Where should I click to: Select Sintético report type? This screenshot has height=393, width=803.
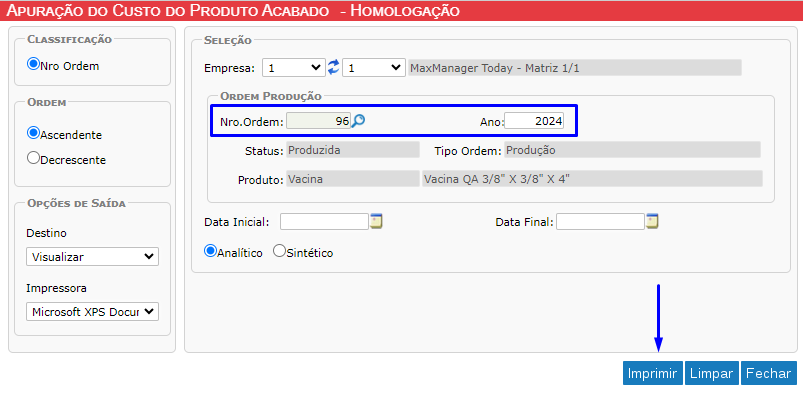click(x=279, y=251)
